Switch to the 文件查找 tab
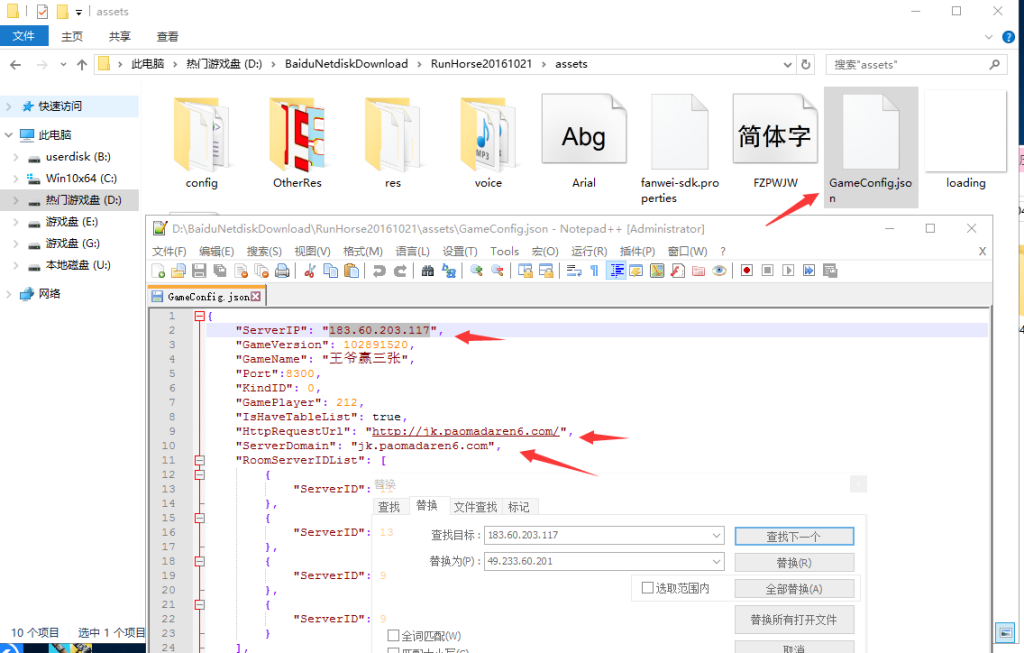 tap(474, 507)
